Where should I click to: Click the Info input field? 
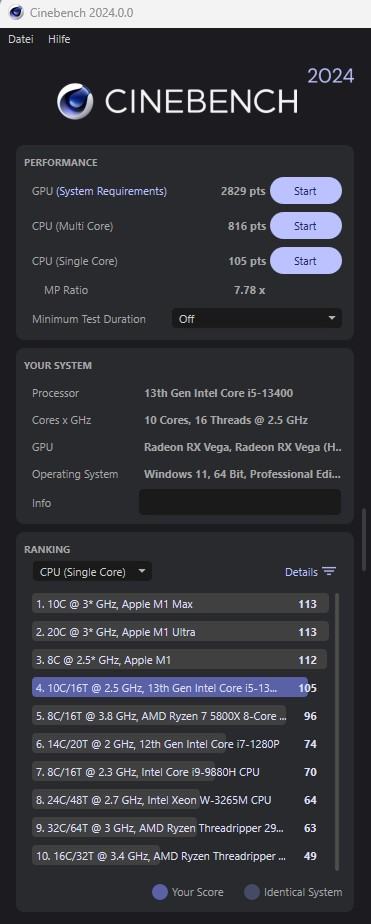240,502
